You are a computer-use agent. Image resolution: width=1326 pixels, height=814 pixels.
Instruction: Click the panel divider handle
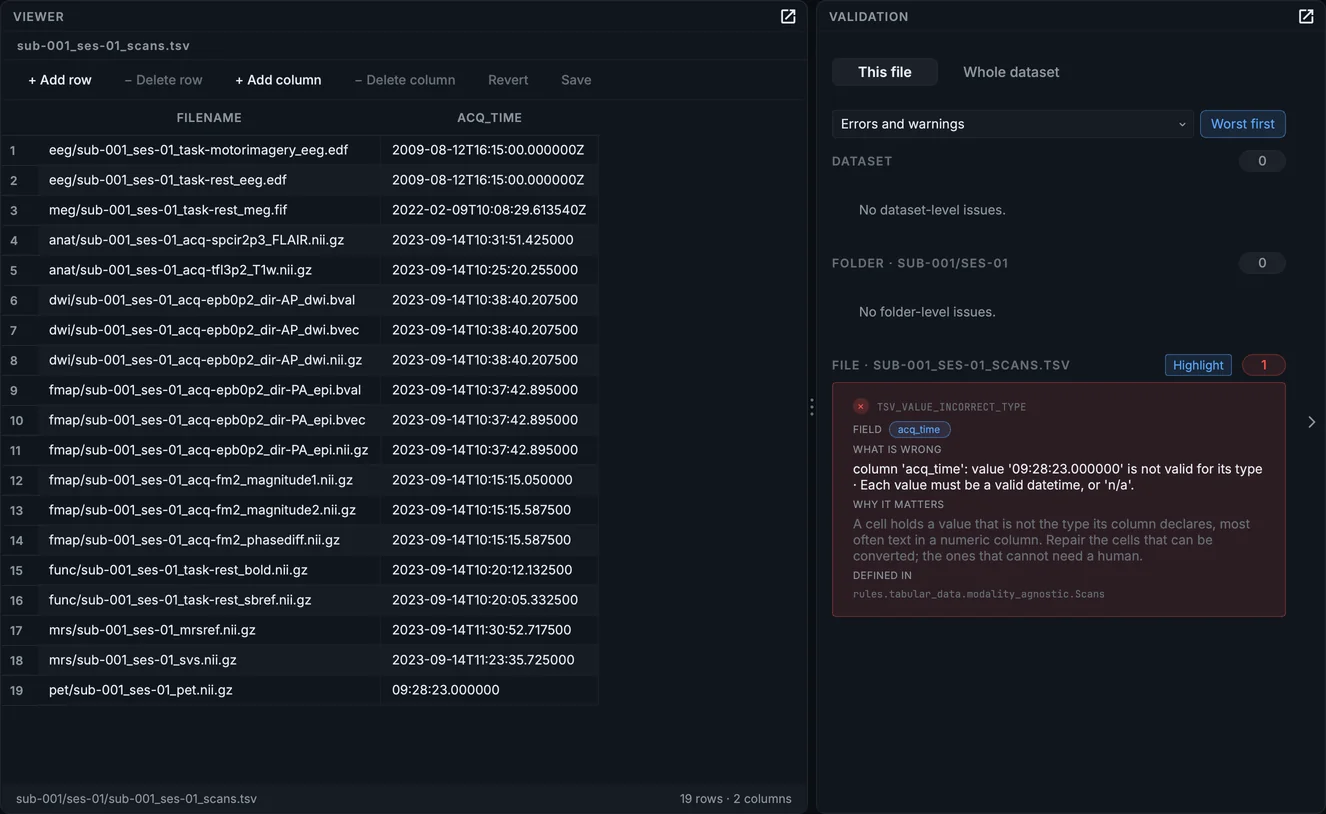[x=811, y=407]
